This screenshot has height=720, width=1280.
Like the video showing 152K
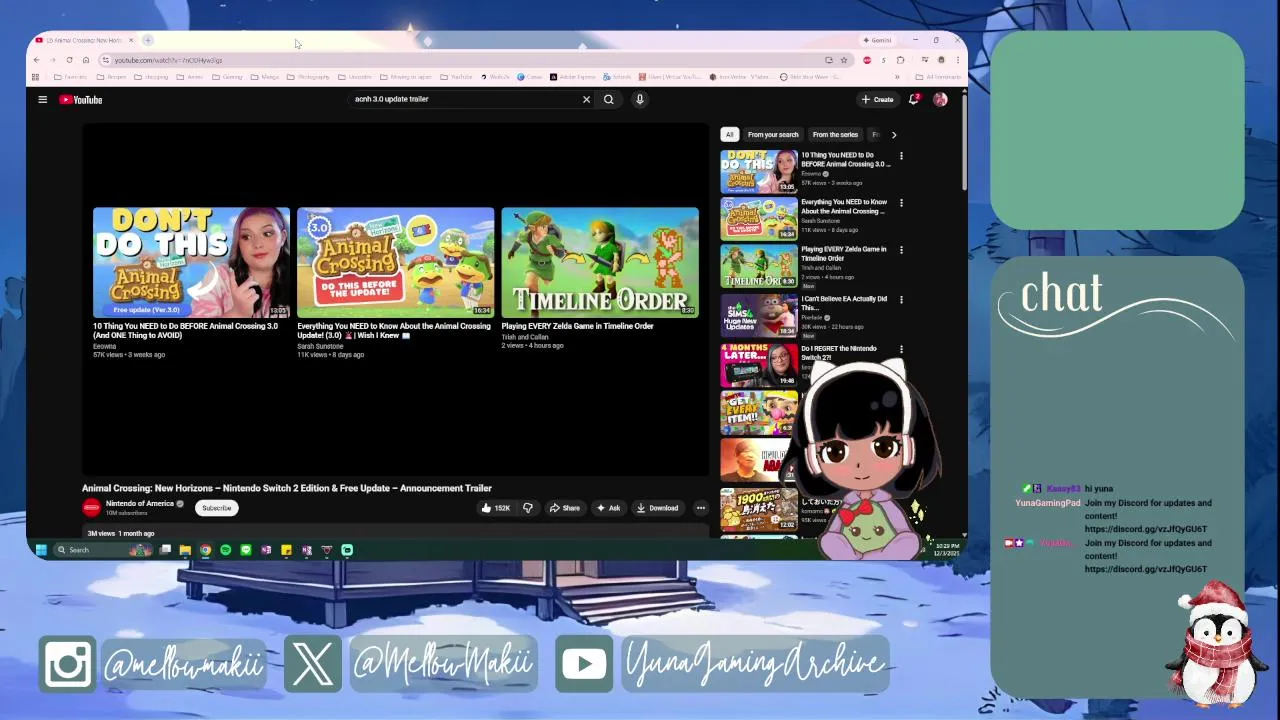click(x=495, y=508)
